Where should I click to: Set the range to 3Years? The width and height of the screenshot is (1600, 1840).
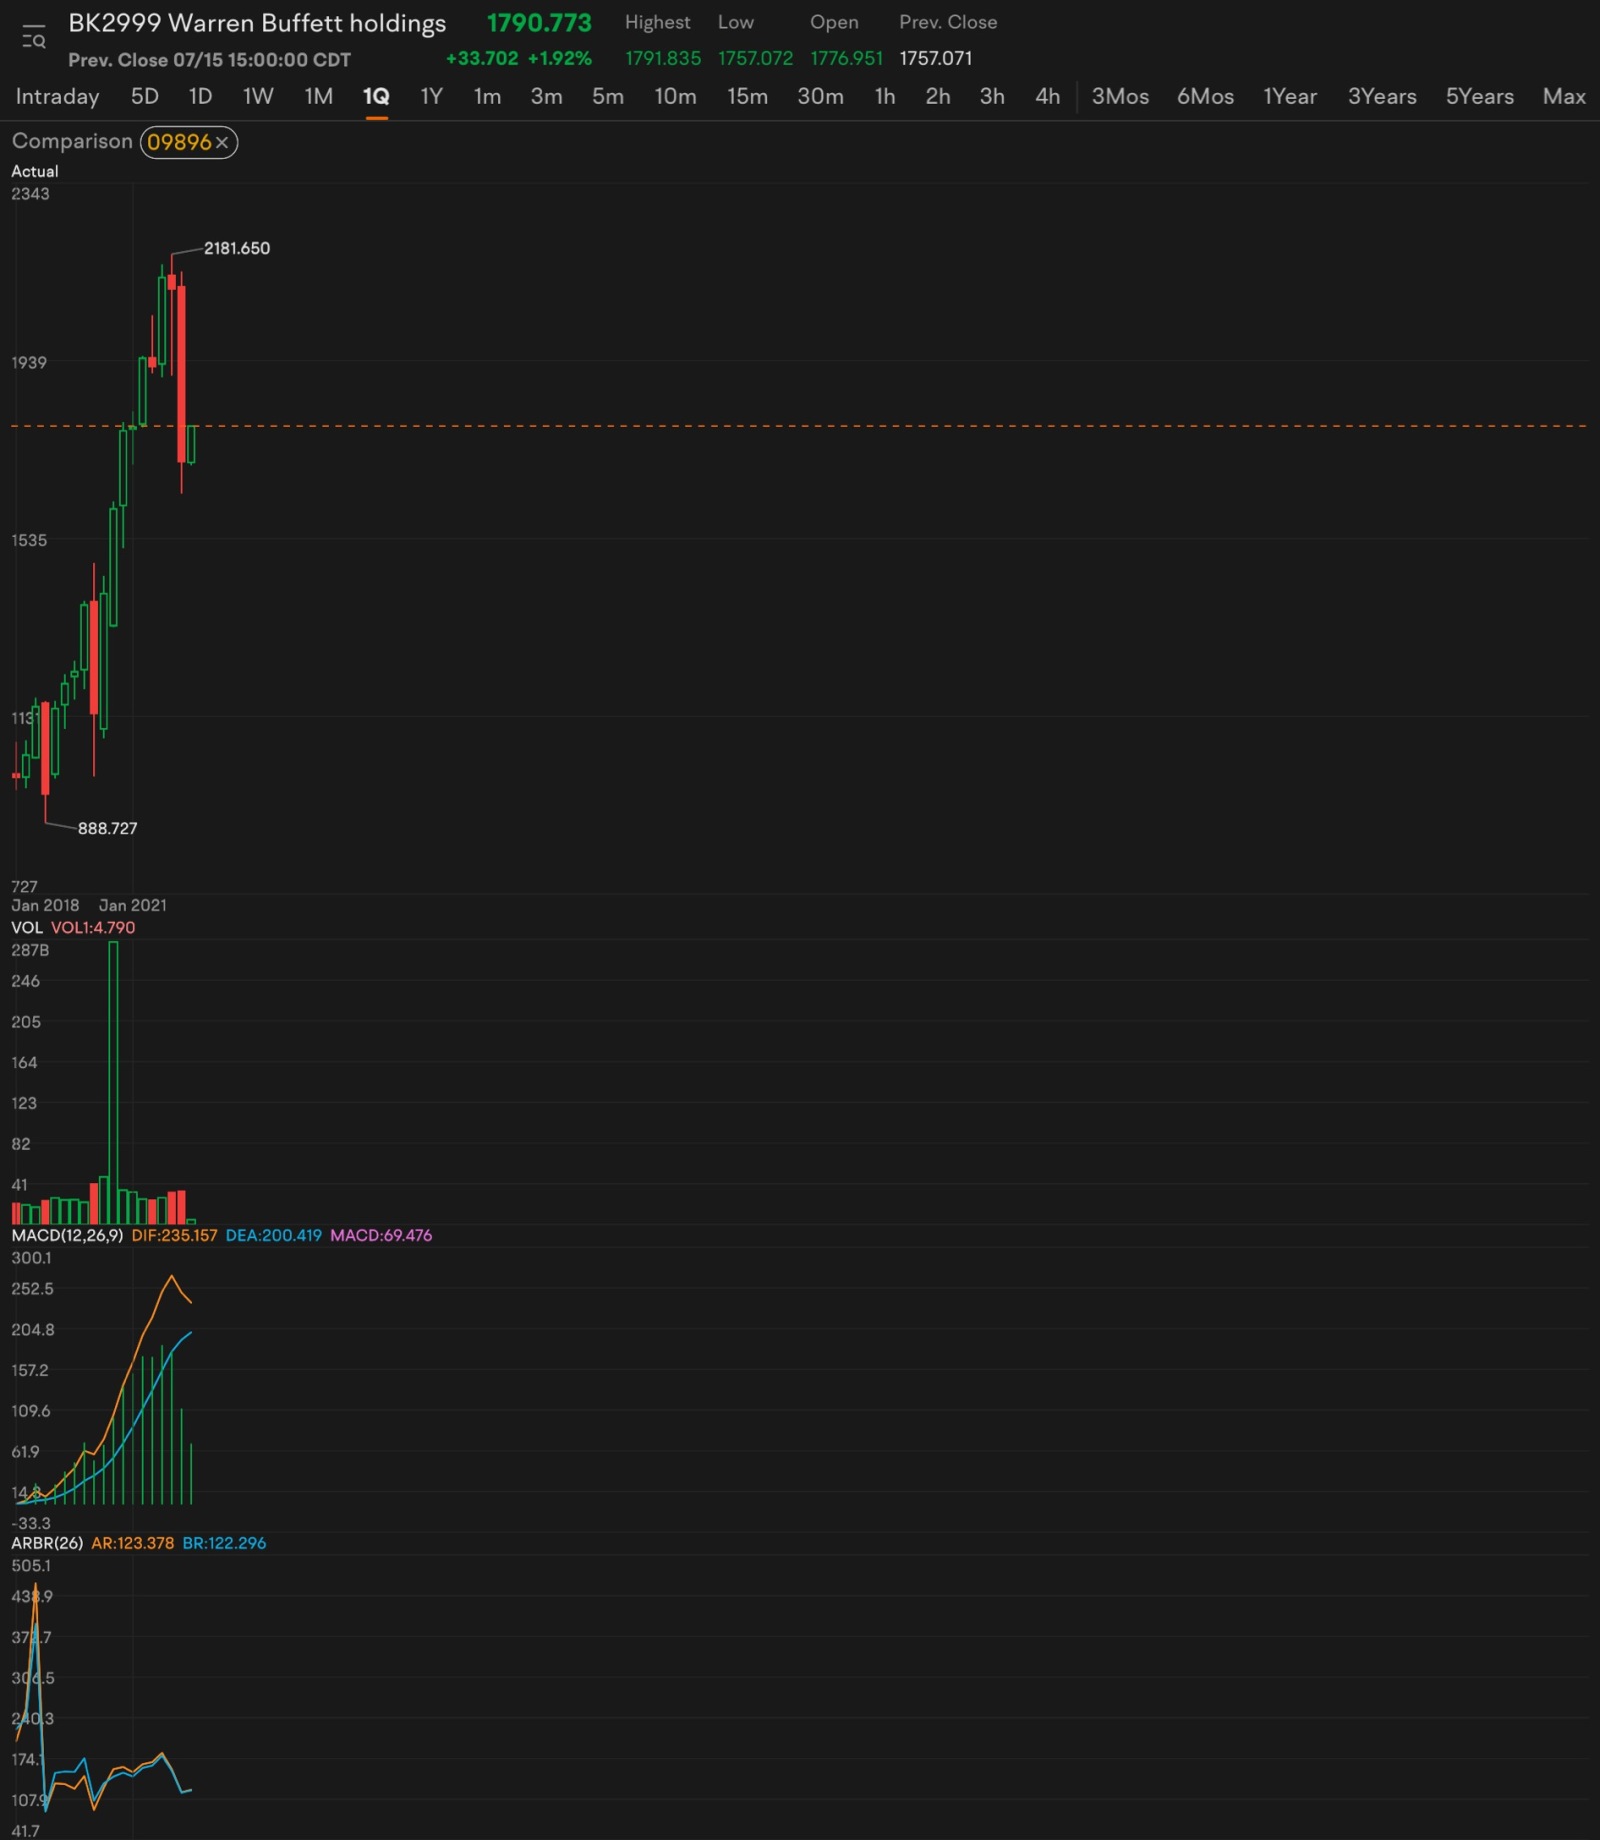click(1382, 97)
